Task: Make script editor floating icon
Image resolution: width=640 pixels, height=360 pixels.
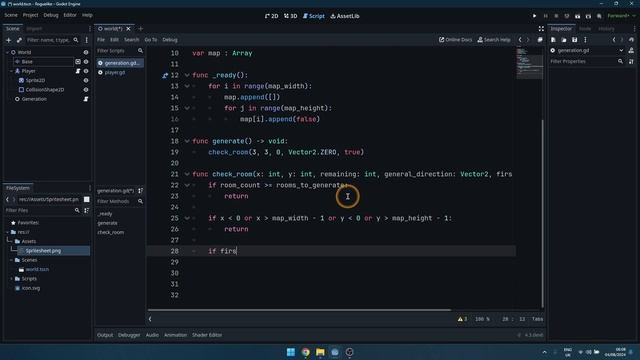Action: click(x=540, y=40)
